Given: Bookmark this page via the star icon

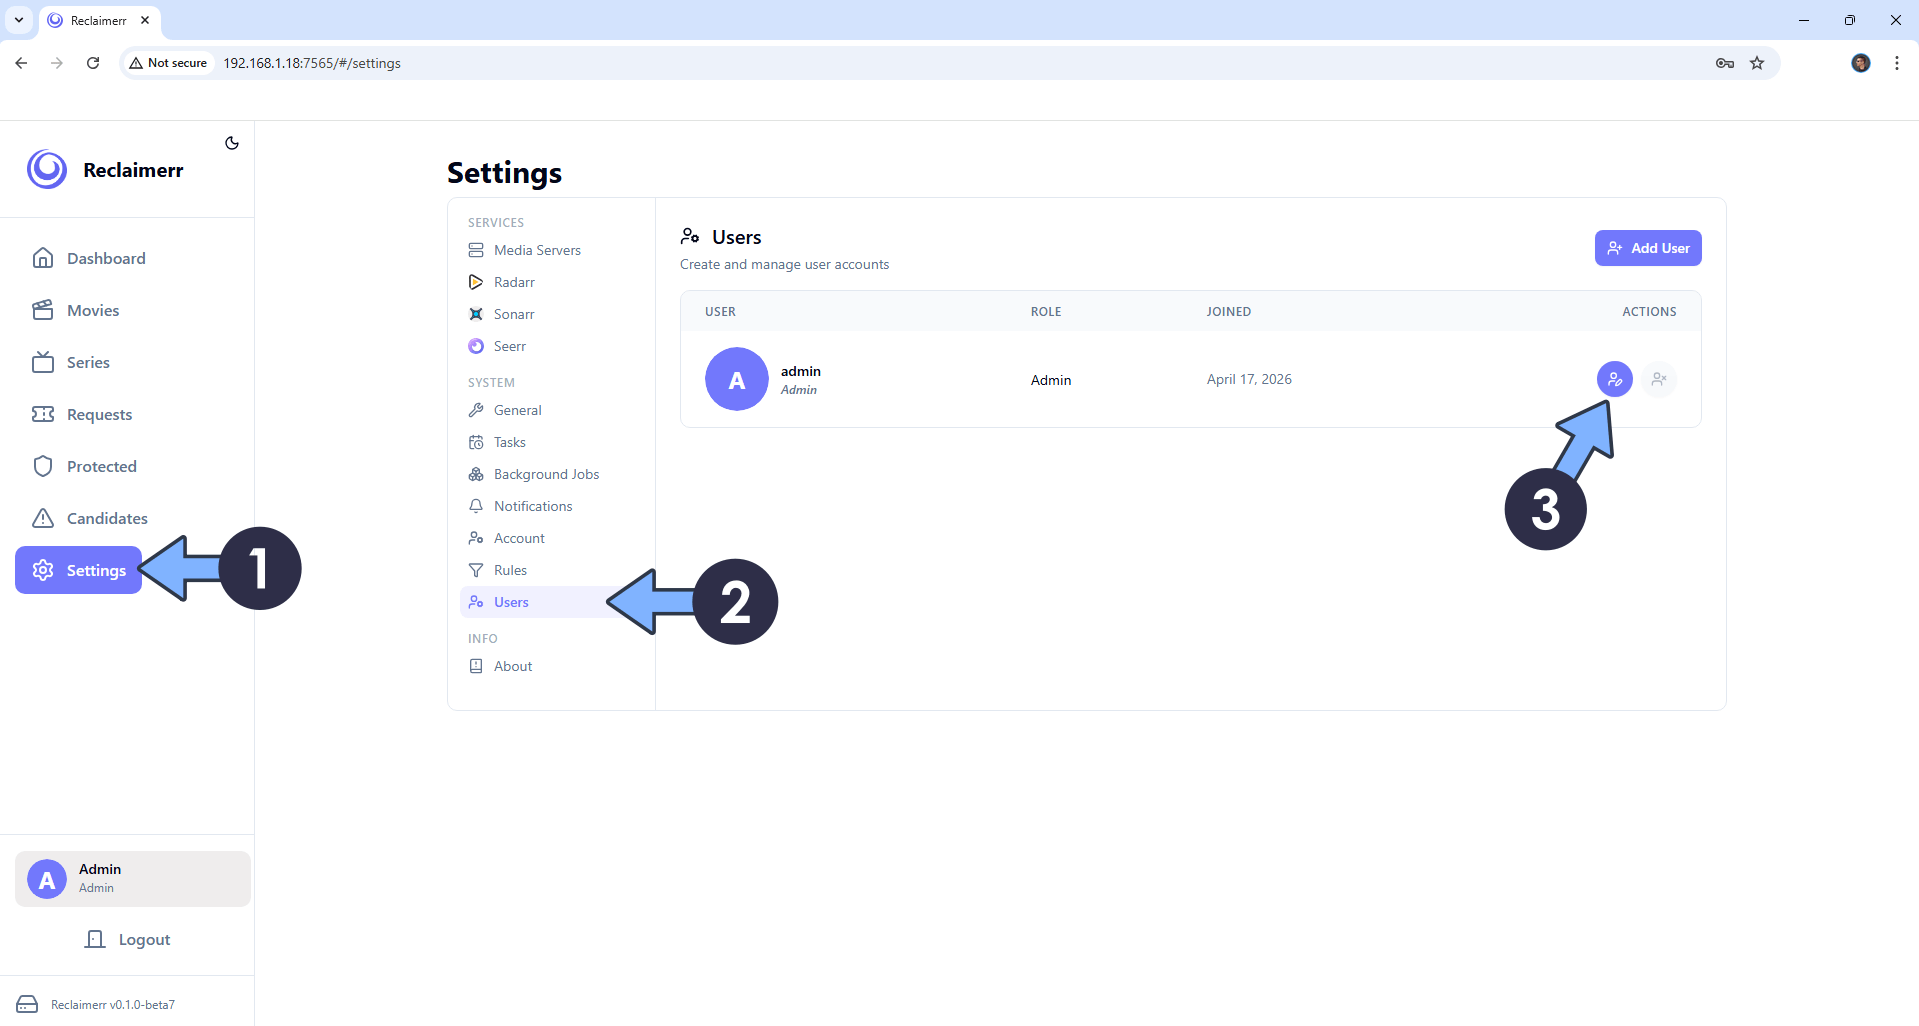Looking at the screenshot, I should pos(1757,63).
